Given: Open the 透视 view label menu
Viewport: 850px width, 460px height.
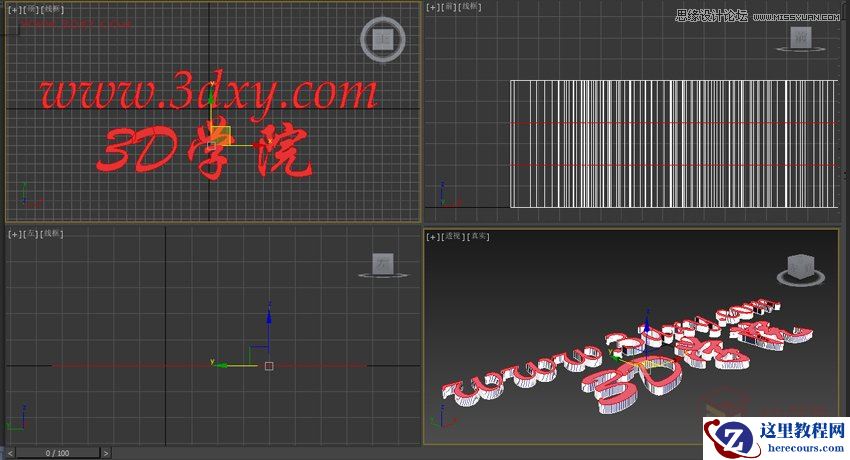Looking at the screenshot, I should pyautogui.click(x=453, y=237).
